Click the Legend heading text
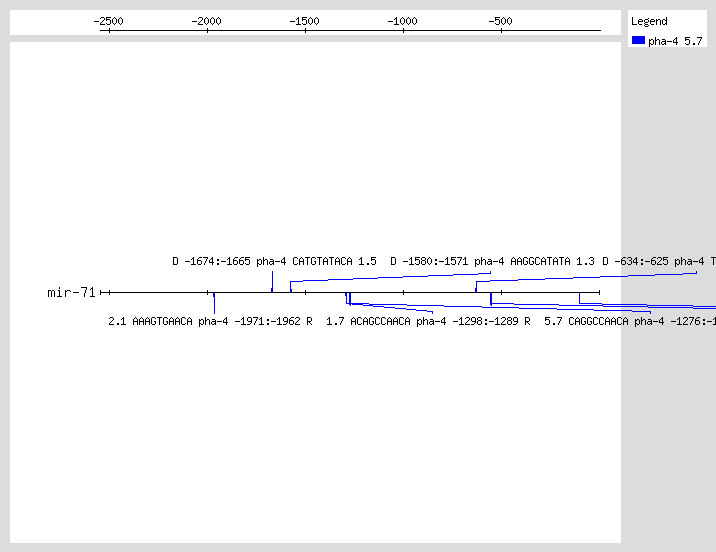 pyautogui.click(x=649, y=21)
